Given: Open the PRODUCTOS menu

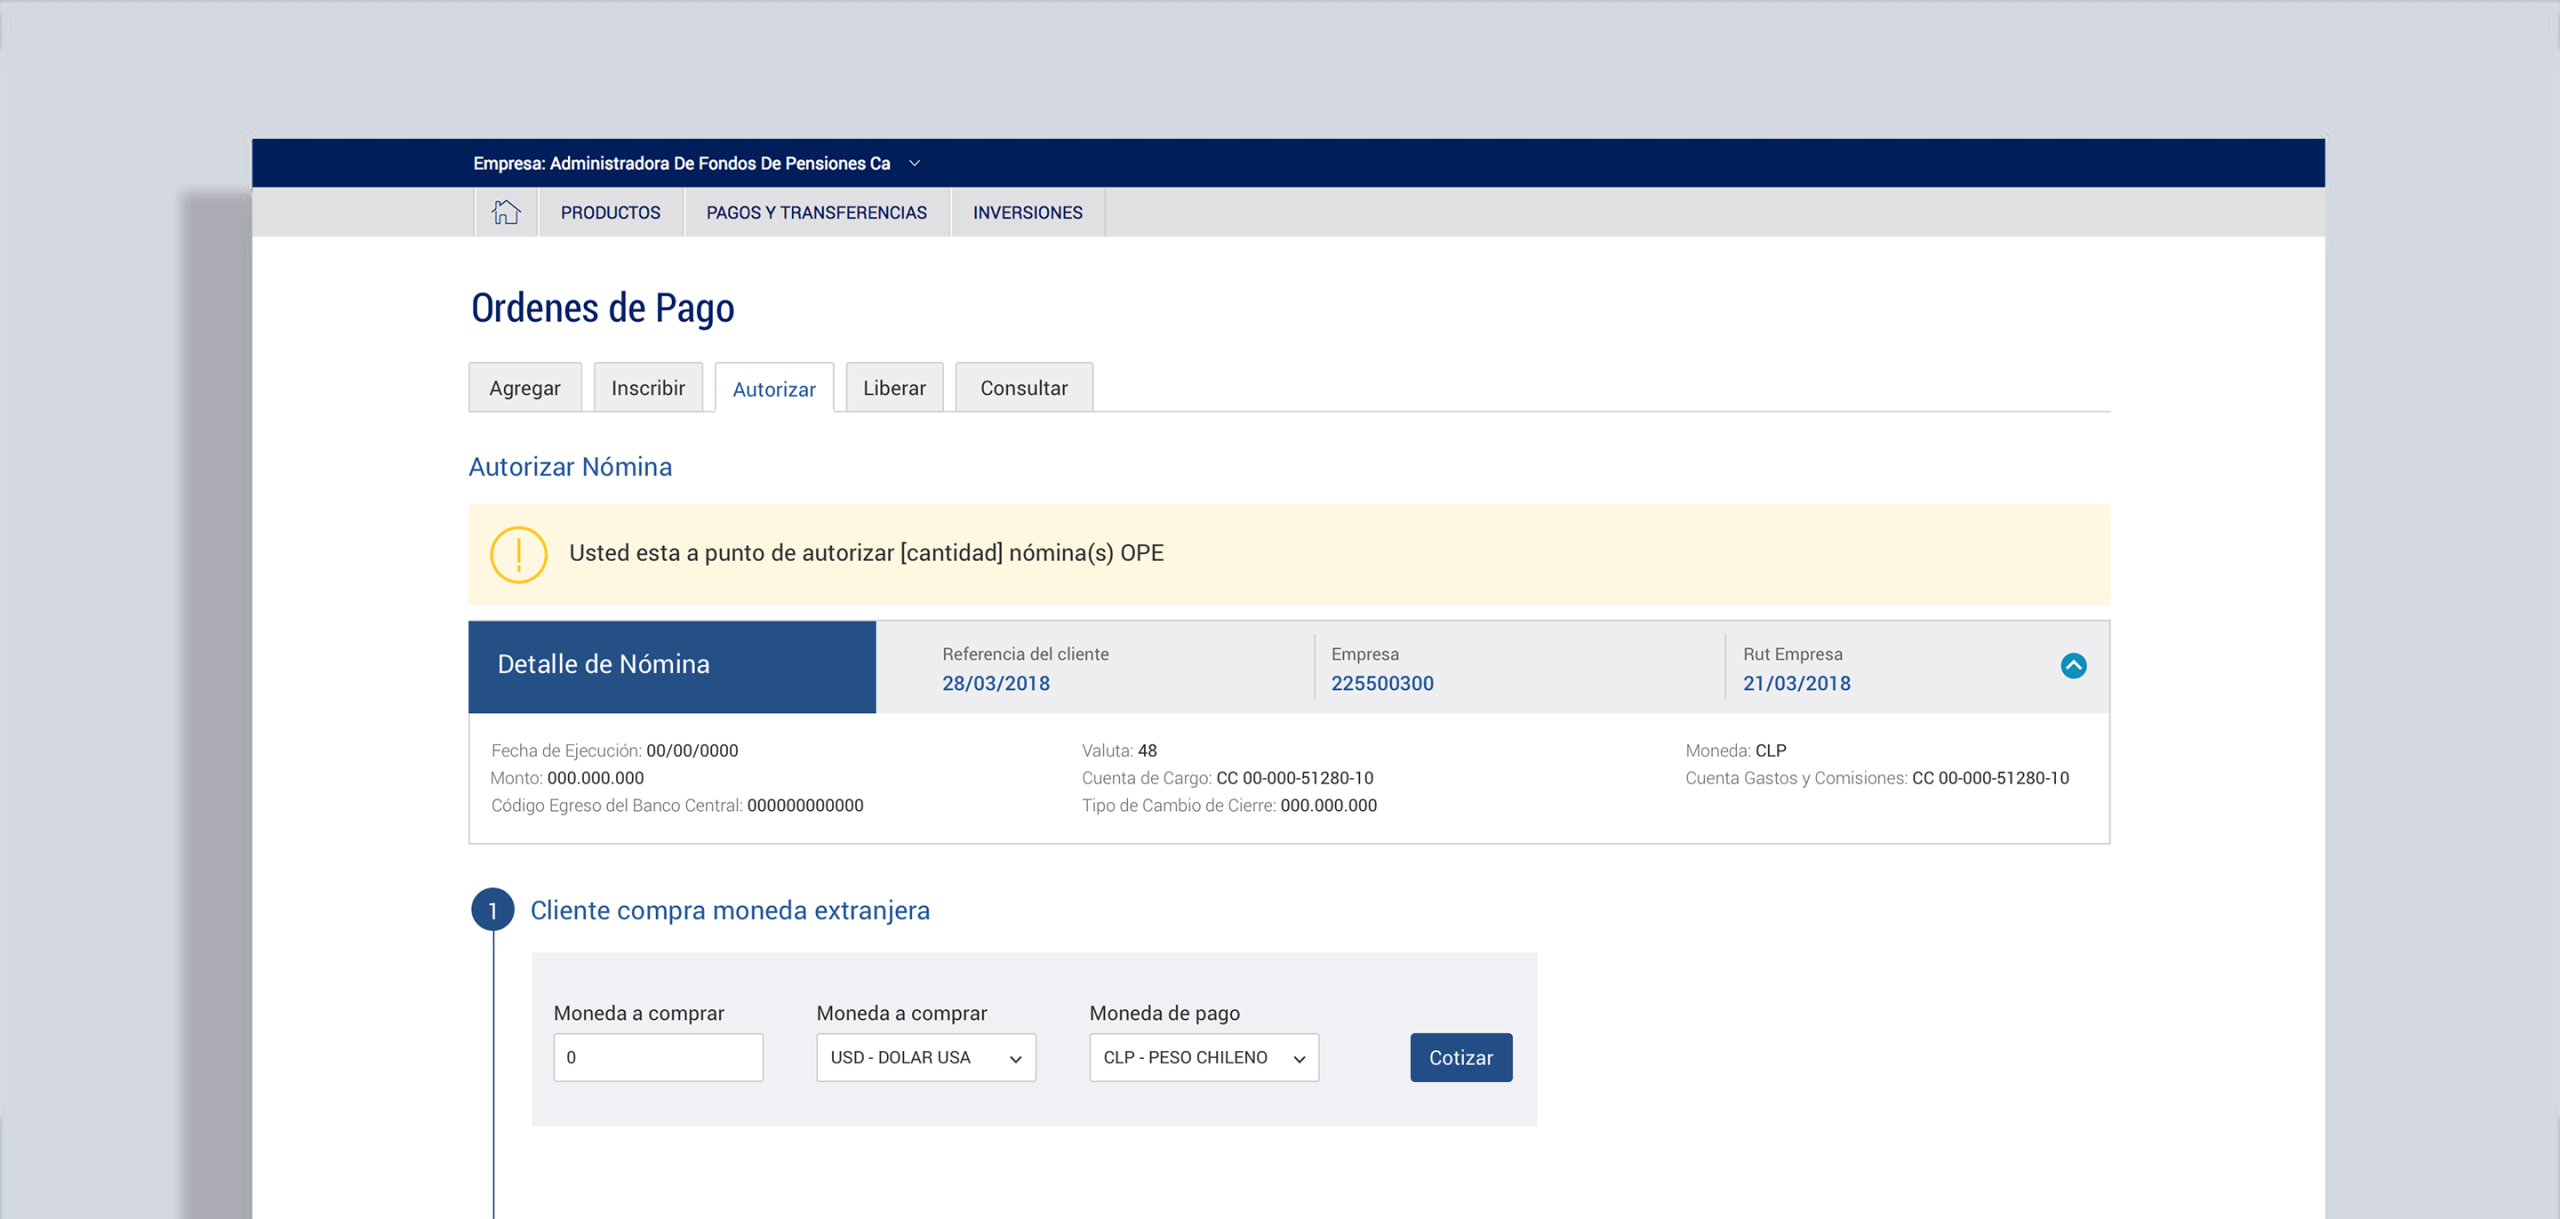Looking at the screenshot, I should (610, 212).
